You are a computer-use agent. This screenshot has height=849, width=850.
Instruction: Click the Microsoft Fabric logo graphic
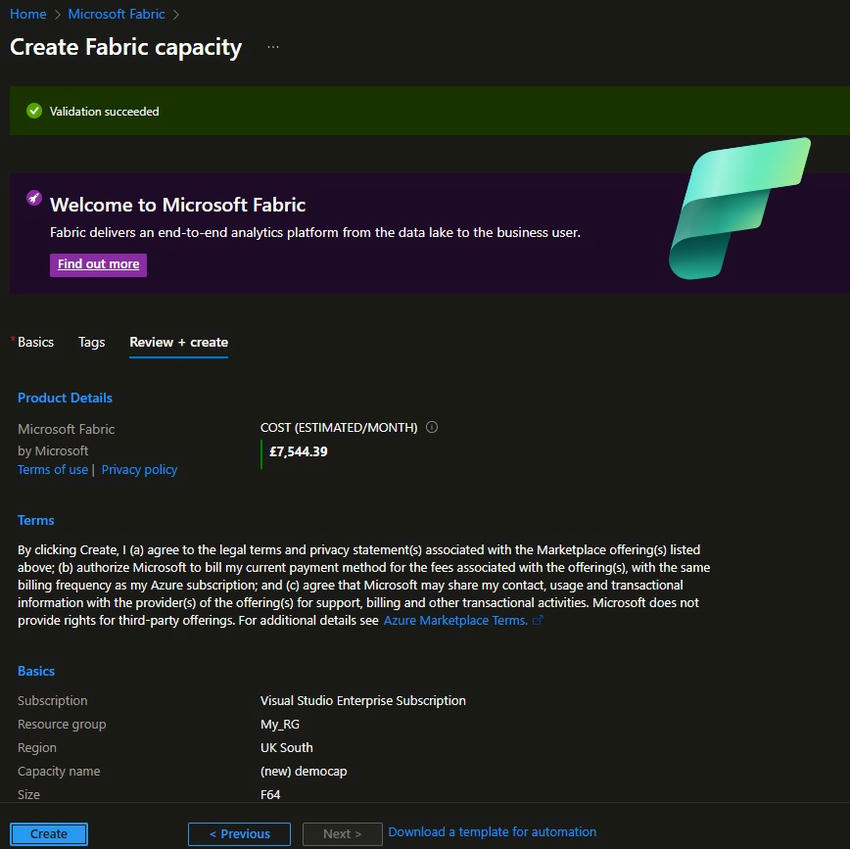click(739, 208)
